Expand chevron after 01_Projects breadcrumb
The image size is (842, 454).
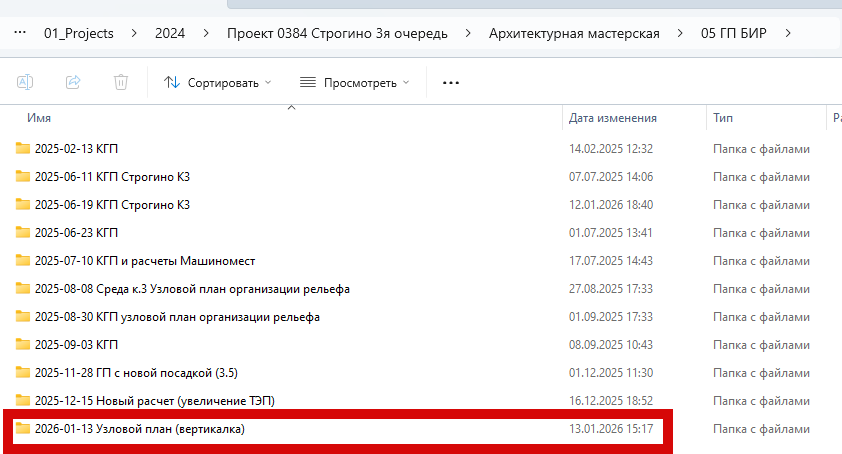pos(134,33)
